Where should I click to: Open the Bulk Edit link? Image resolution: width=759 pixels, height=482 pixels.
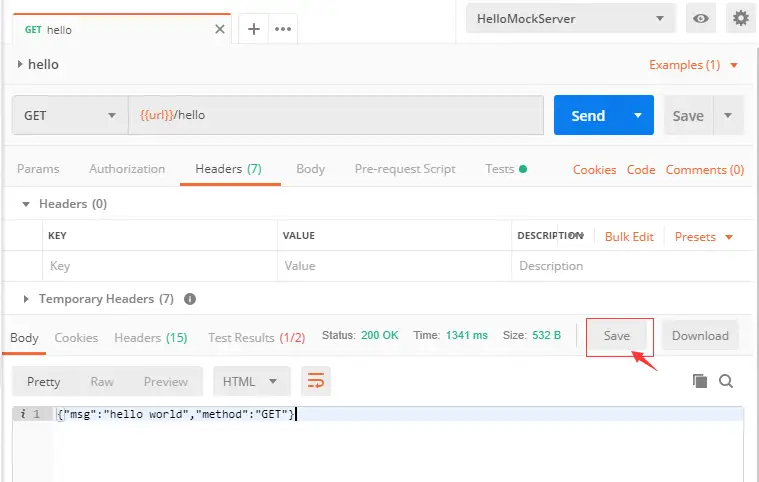[x=629, y=237]
